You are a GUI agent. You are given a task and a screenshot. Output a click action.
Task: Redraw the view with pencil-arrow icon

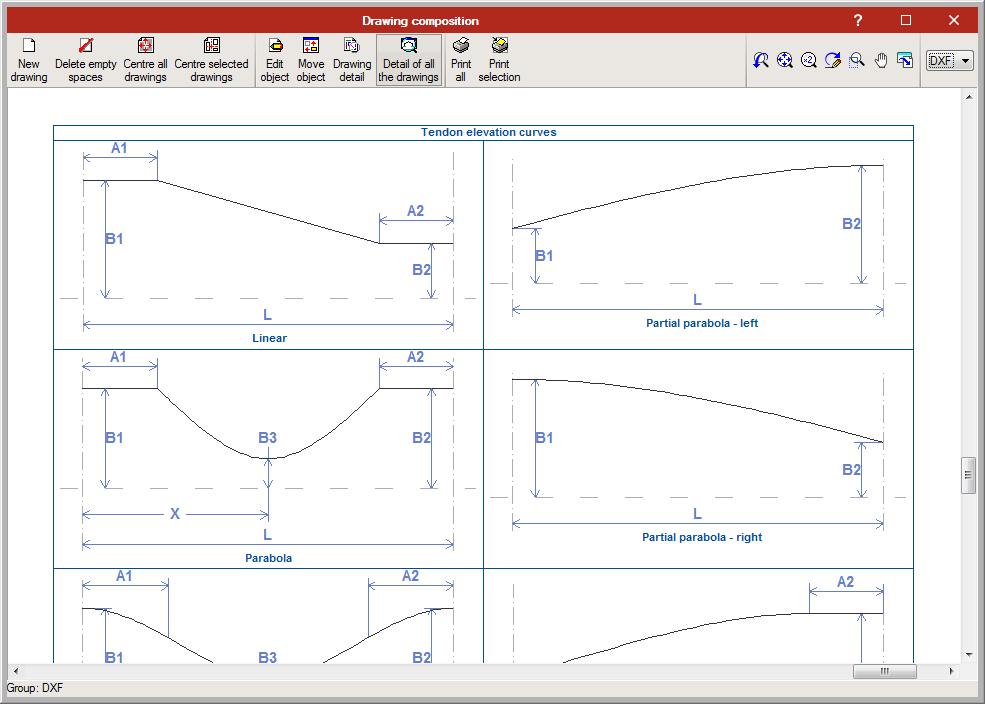(x=833, y=61)
